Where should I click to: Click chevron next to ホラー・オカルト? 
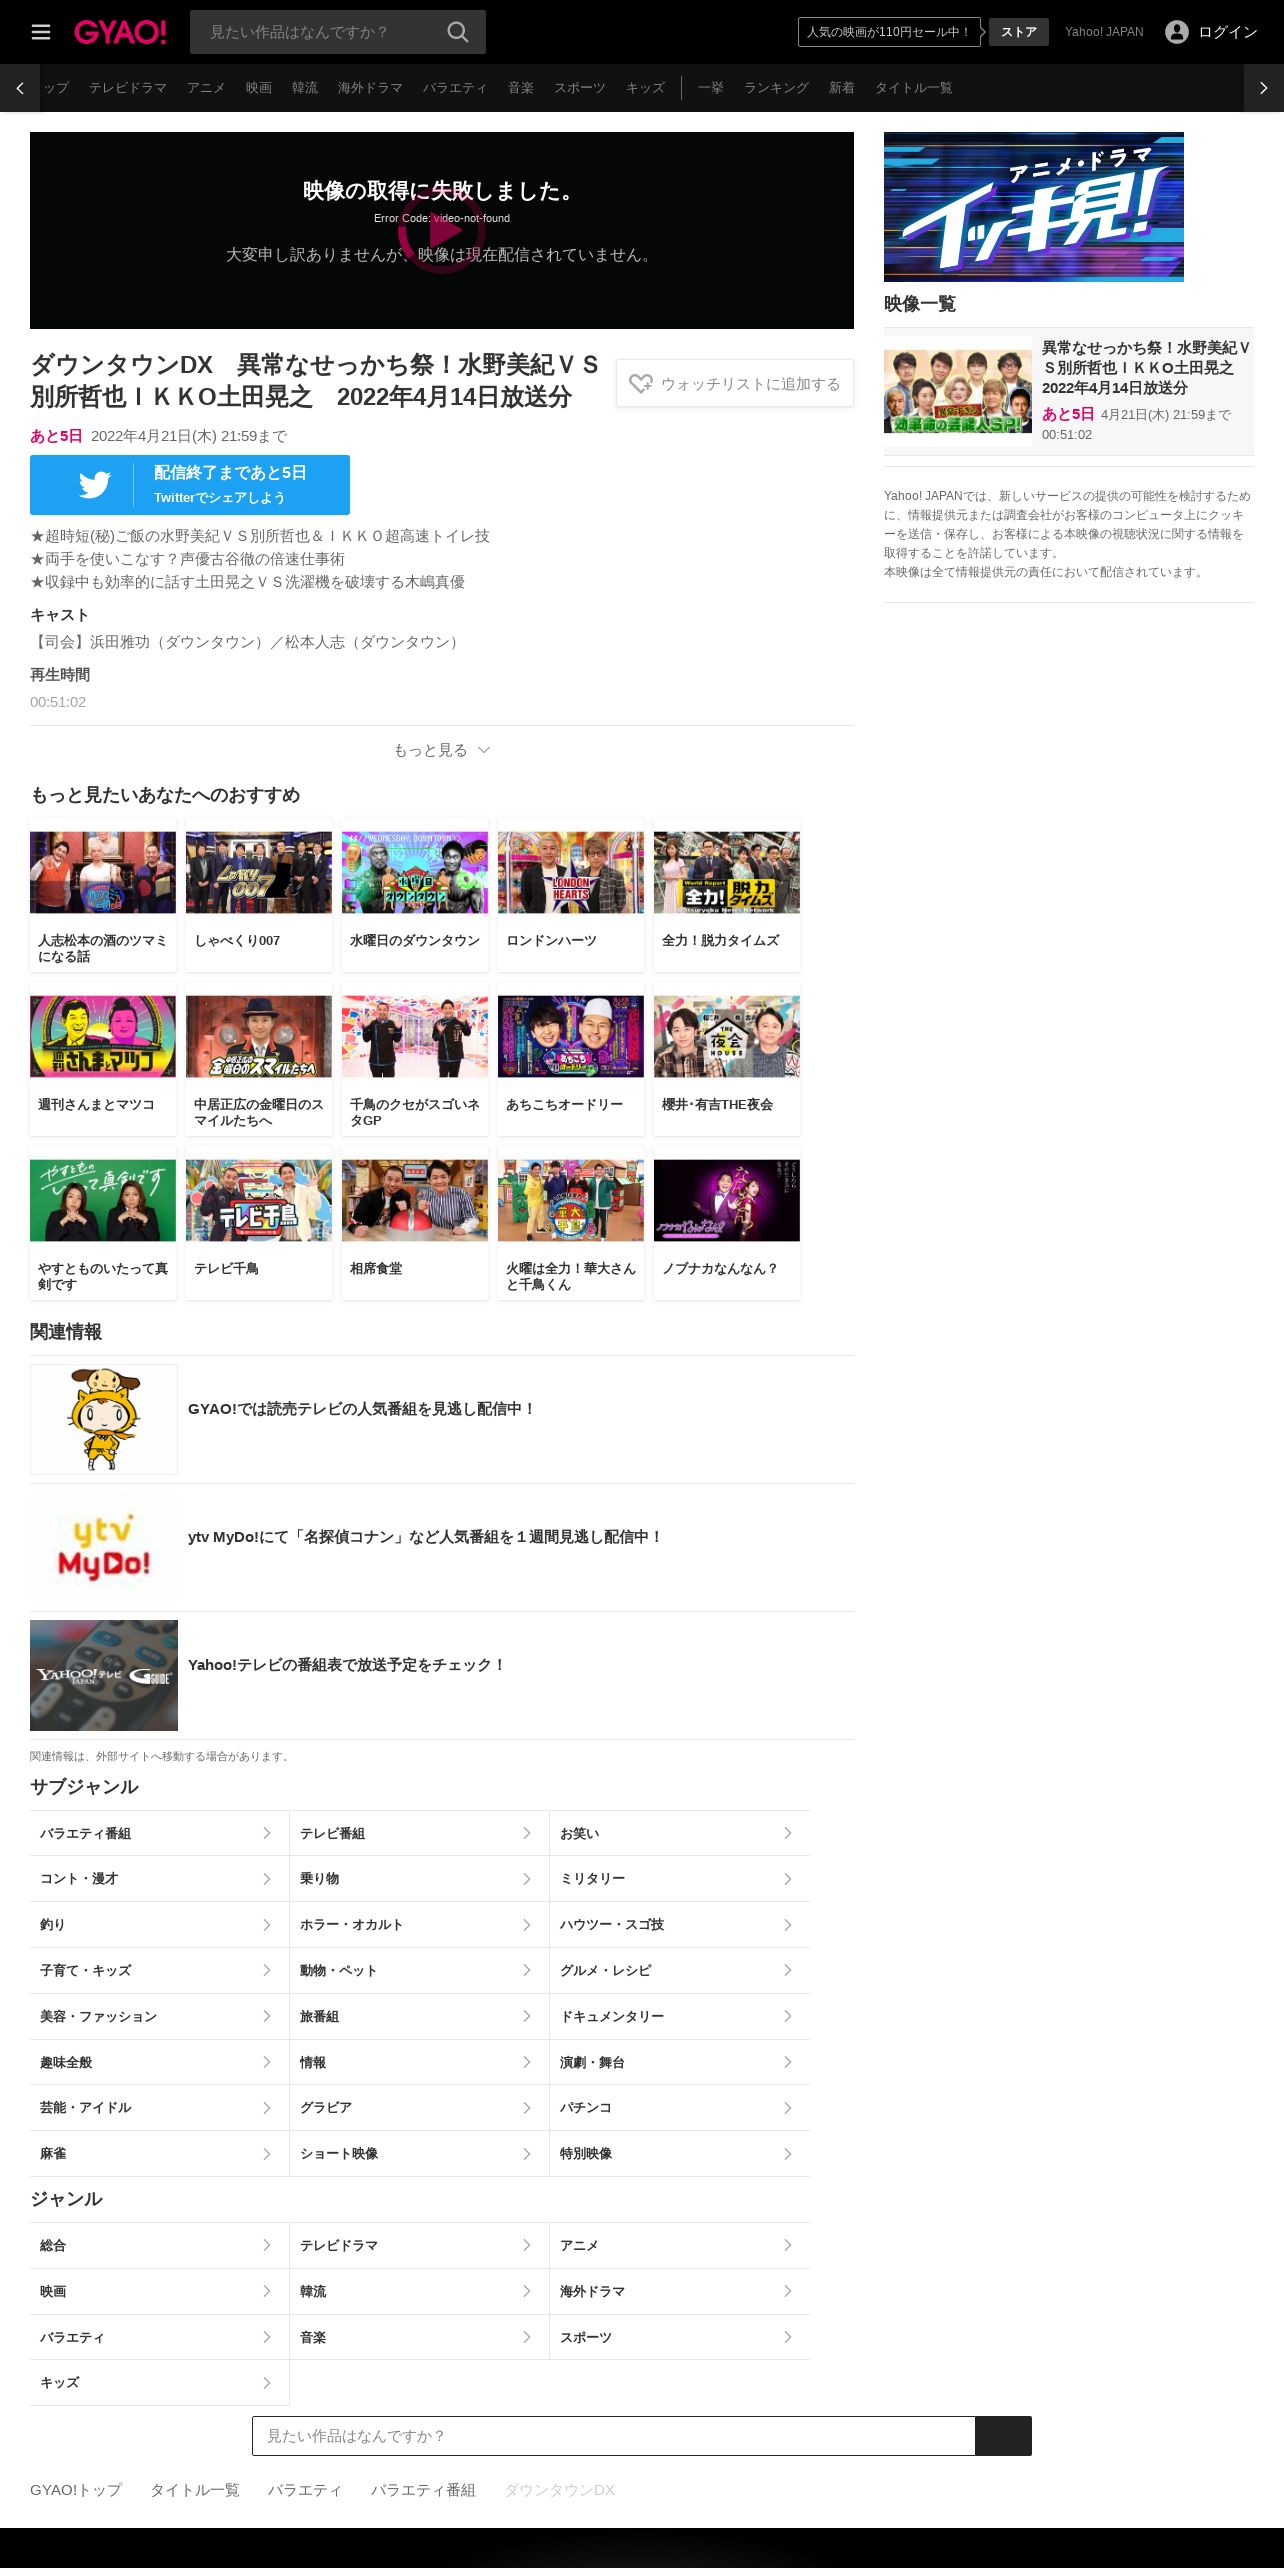click(527, 1925)
